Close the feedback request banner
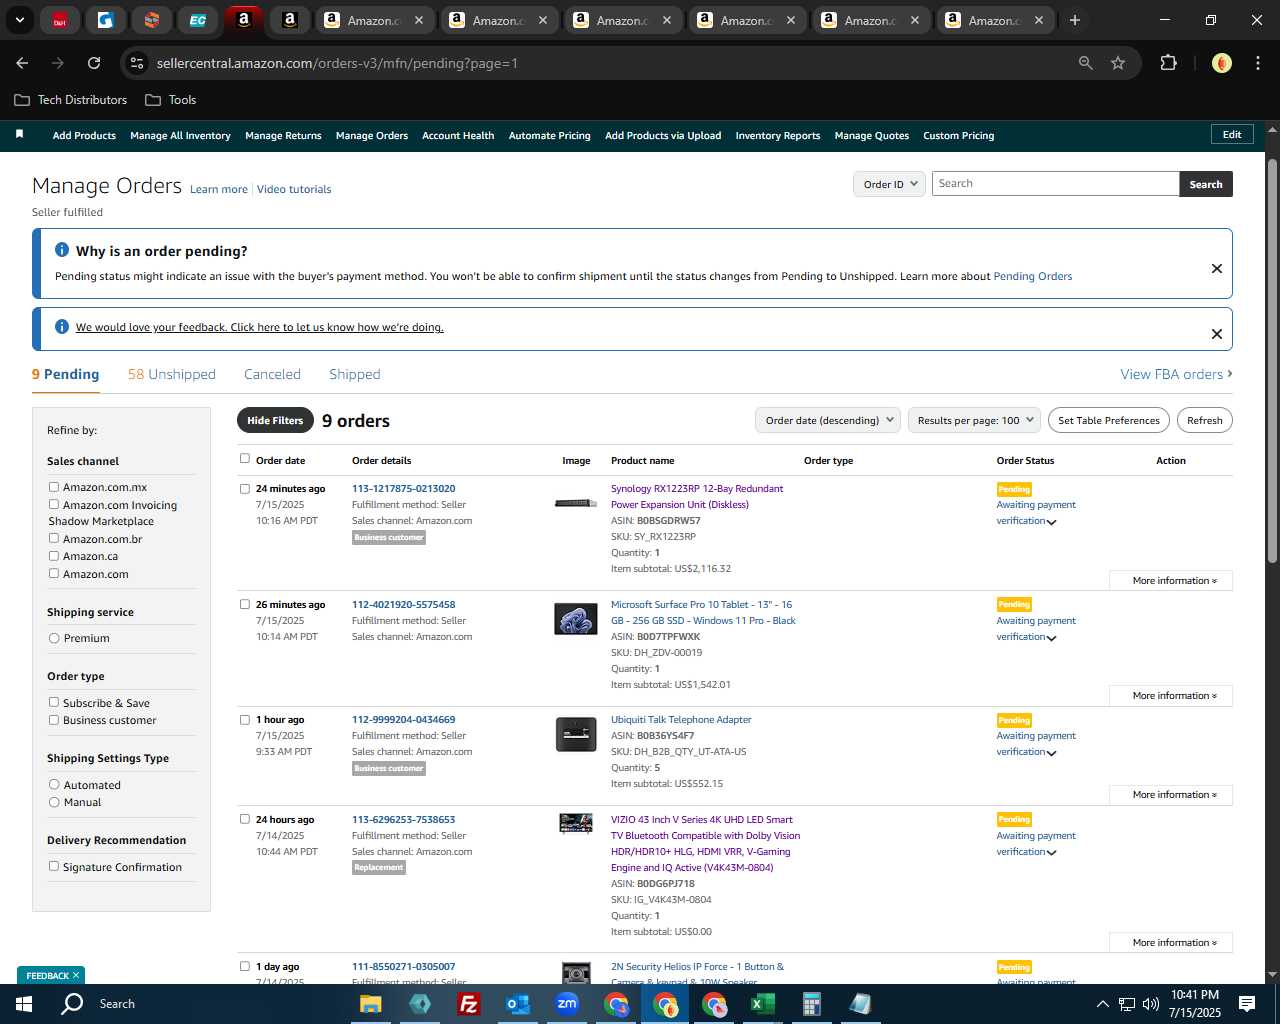Screen dimensions: 1280x1024 1216,334
